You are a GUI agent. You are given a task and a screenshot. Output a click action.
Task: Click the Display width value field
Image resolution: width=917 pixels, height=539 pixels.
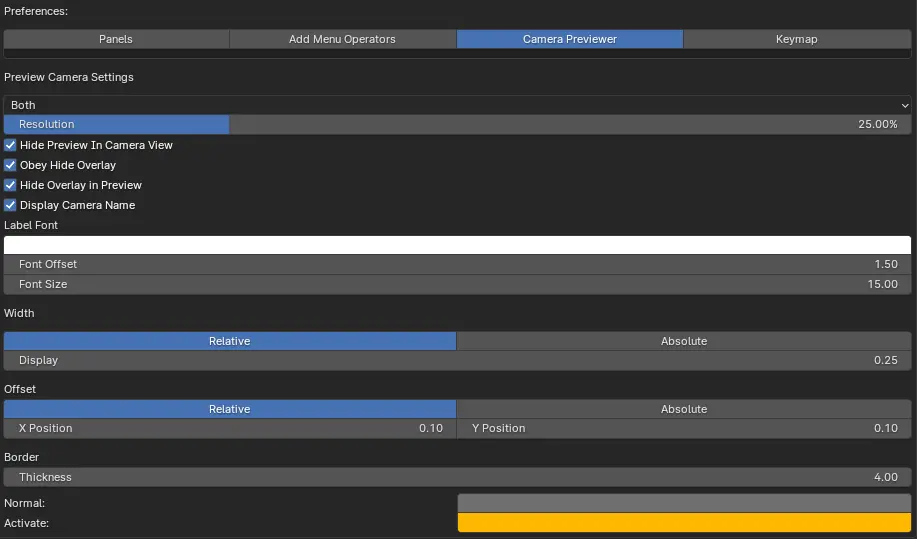pos(457,360)
